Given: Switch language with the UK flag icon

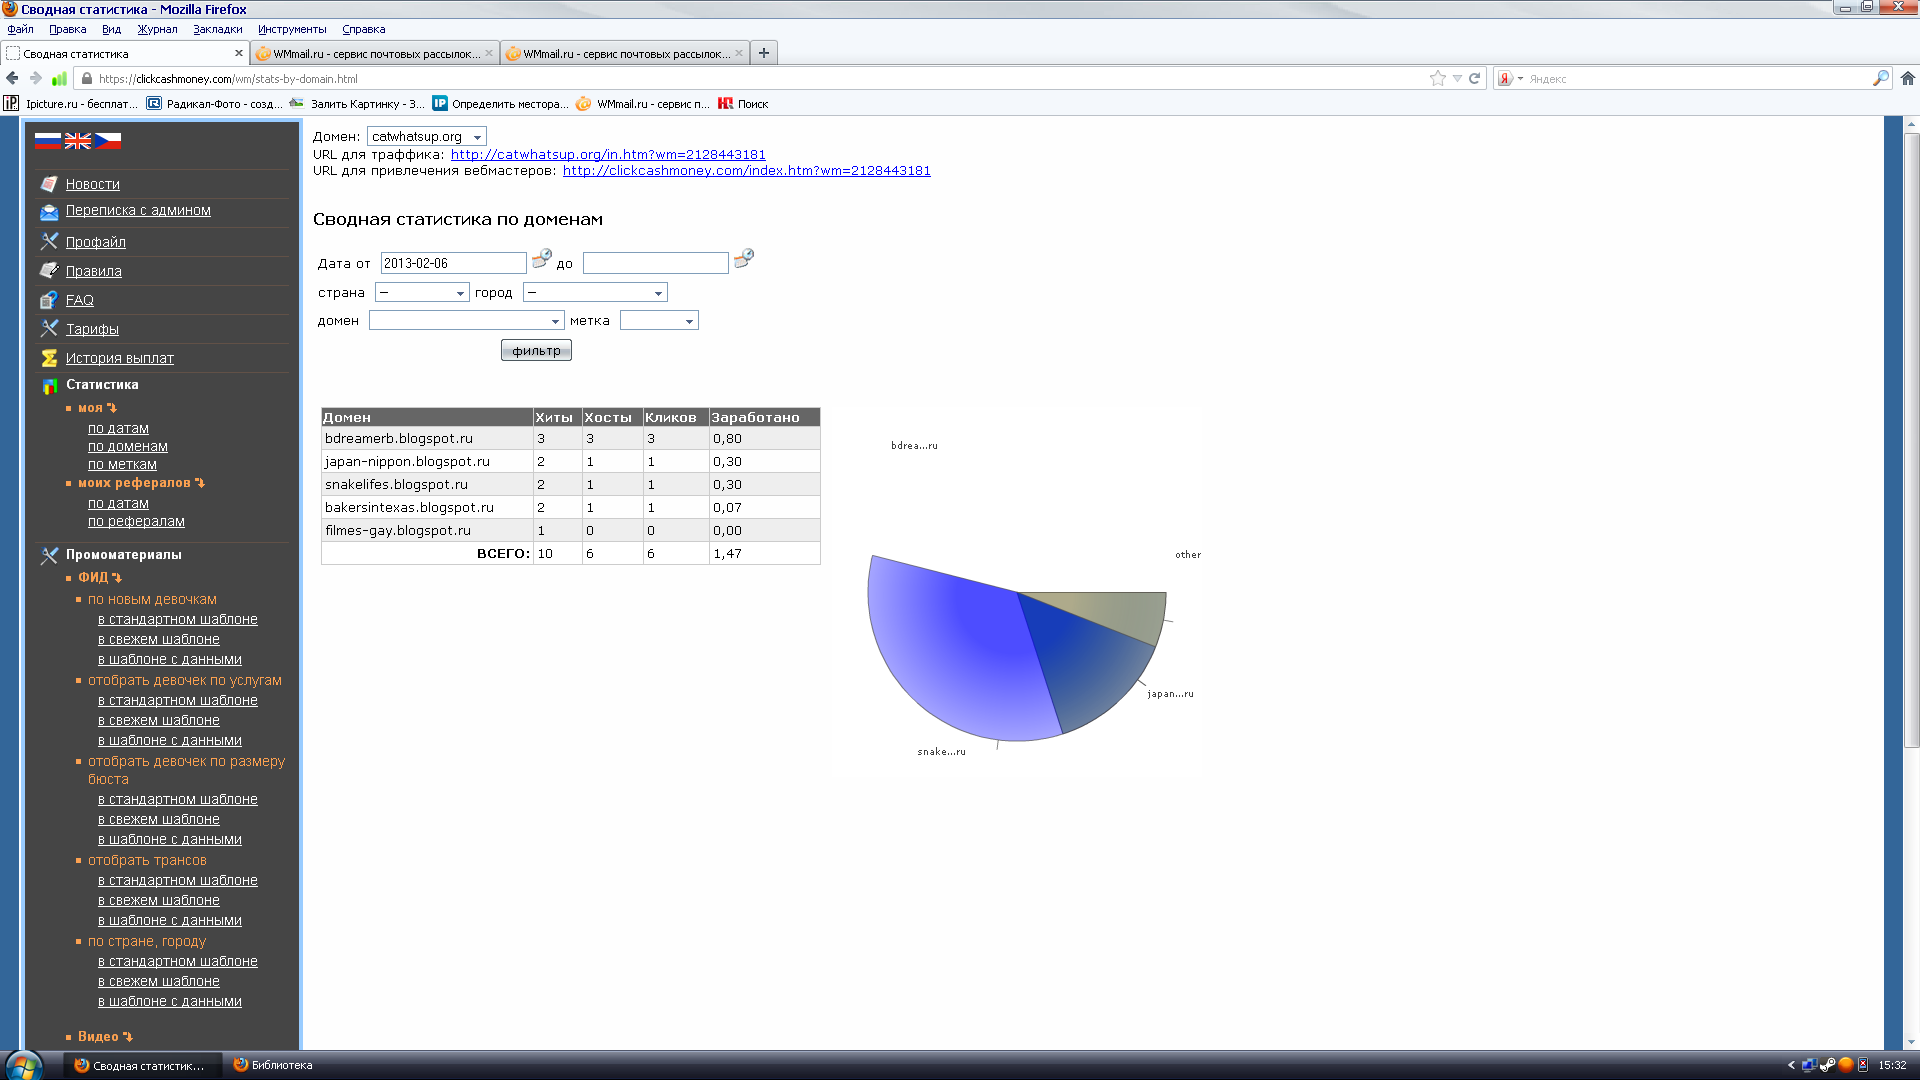Looking at the screenshot, I should tap(78, 141).
